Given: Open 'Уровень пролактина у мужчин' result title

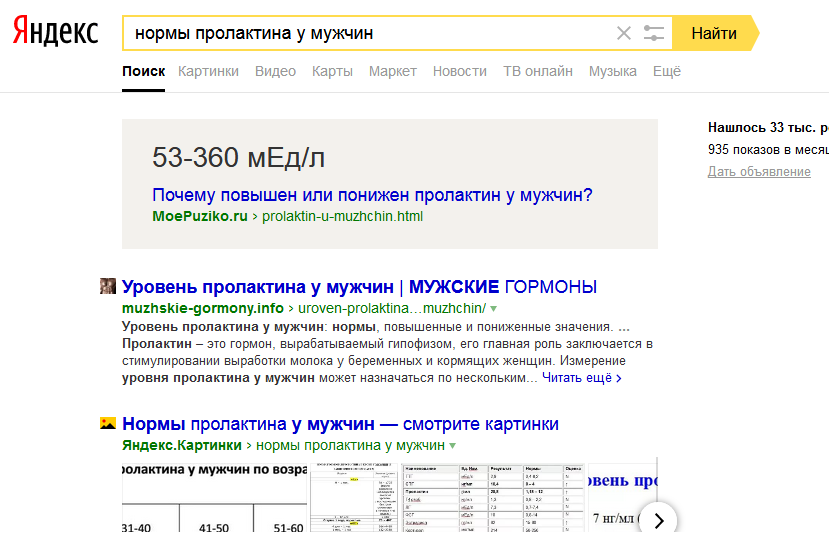Looking at the screenshot, I should pos(360,286).
